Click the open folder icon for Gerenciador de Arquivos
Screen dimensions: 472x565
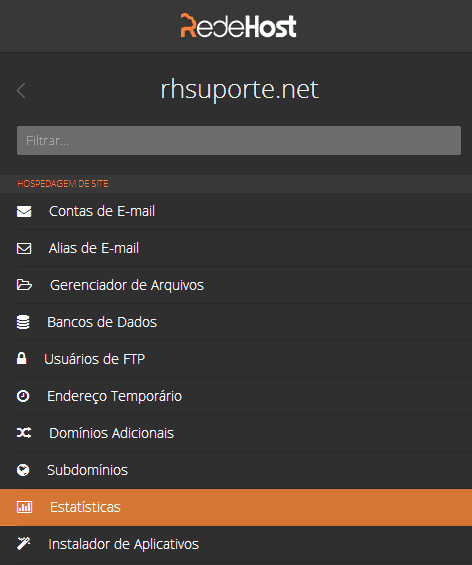24,285
